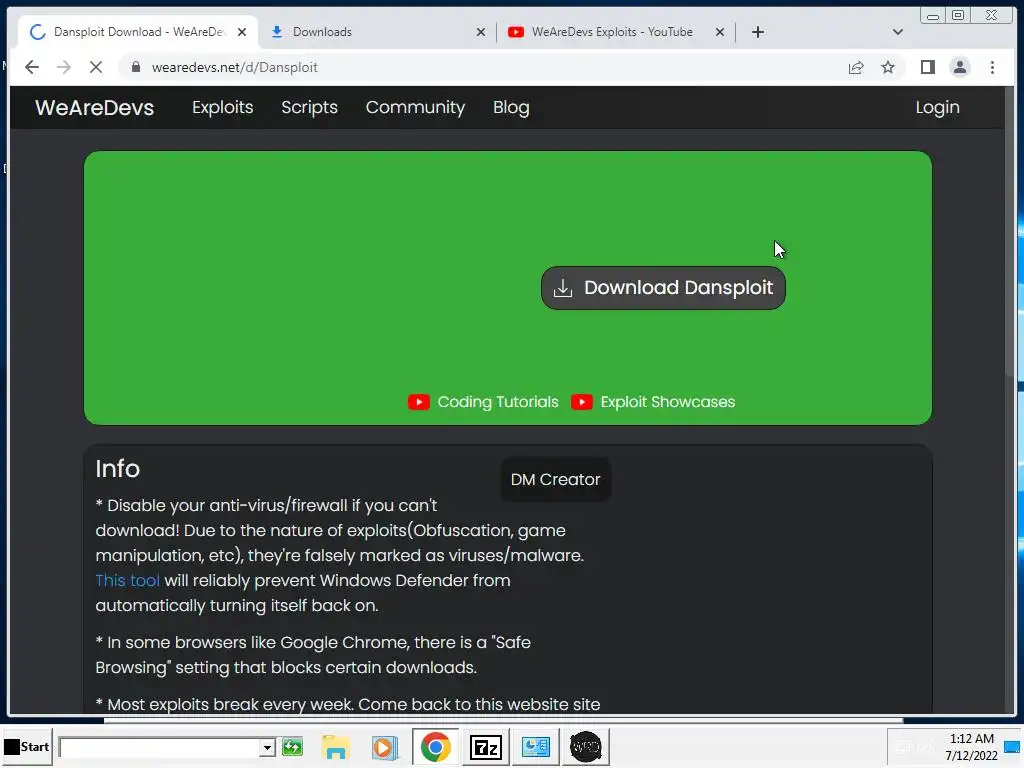Open File Explorer from the taskbar
Screen dimensions: 1024x768
pos(336,747)
